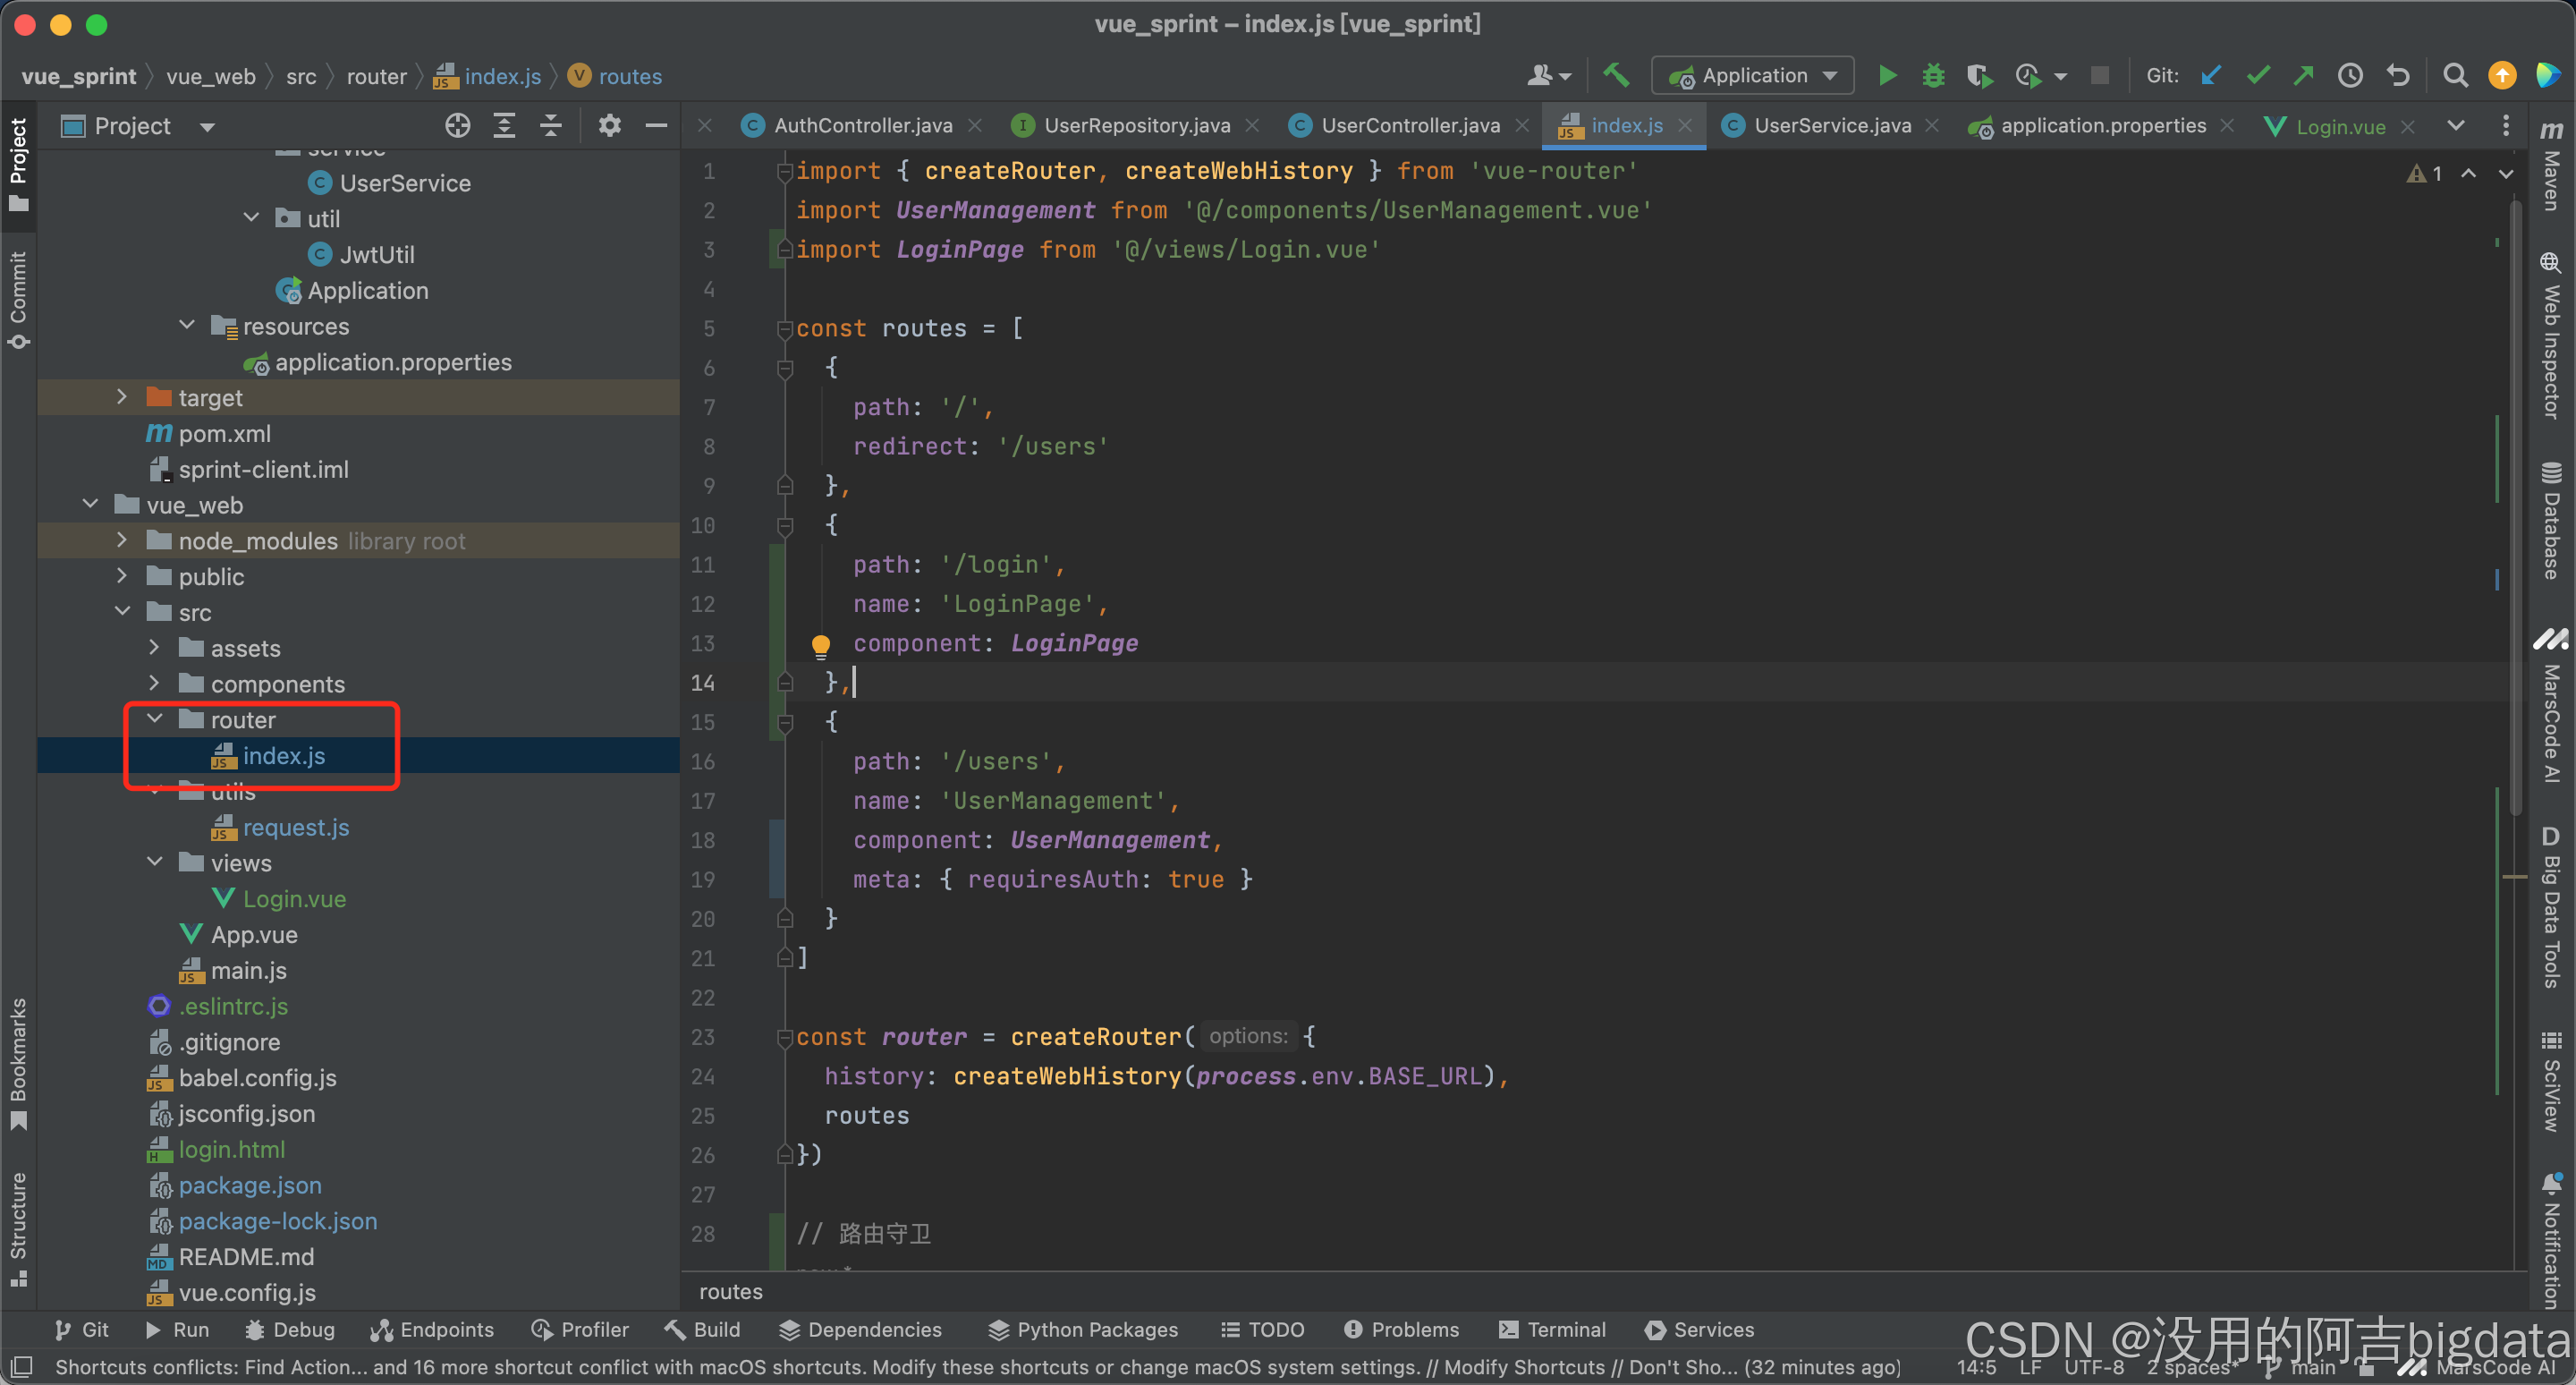Click Git update project arrow icon
Viewport: 2576px width, 1385px height.
(2211, 75)
